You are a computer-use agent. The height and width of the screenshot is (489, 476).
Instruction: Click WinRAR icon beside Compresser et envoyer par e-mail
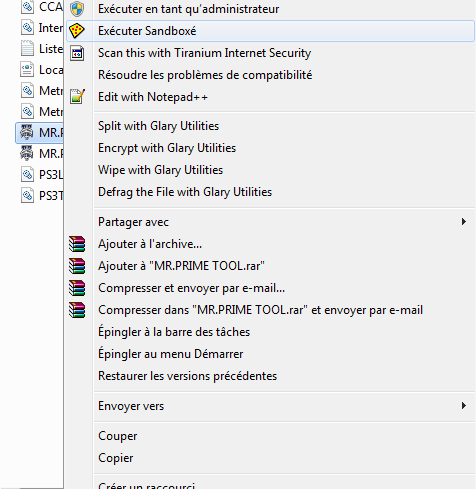point(77,288)
